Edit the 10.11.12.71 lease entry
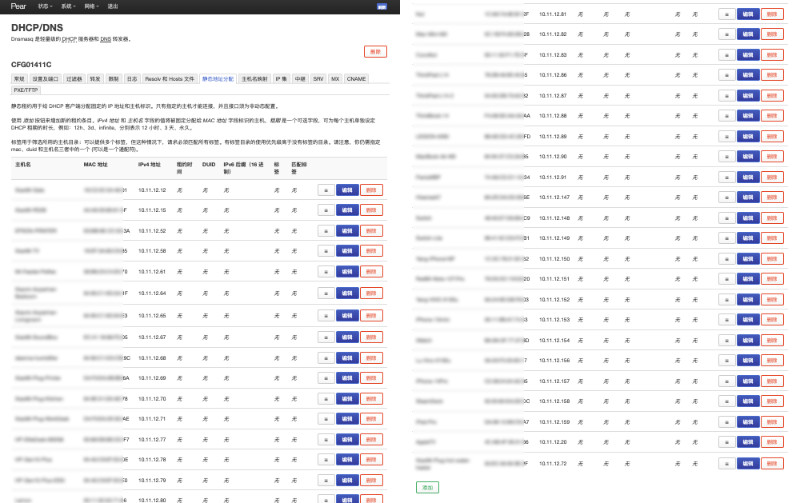This screenshot has width=800, height=503. pyautogui.click(x=347, y=419)
